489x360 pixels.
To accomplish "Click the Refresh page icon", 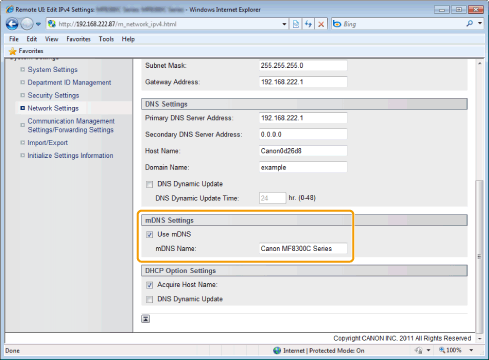I will (x=308, y=24).
